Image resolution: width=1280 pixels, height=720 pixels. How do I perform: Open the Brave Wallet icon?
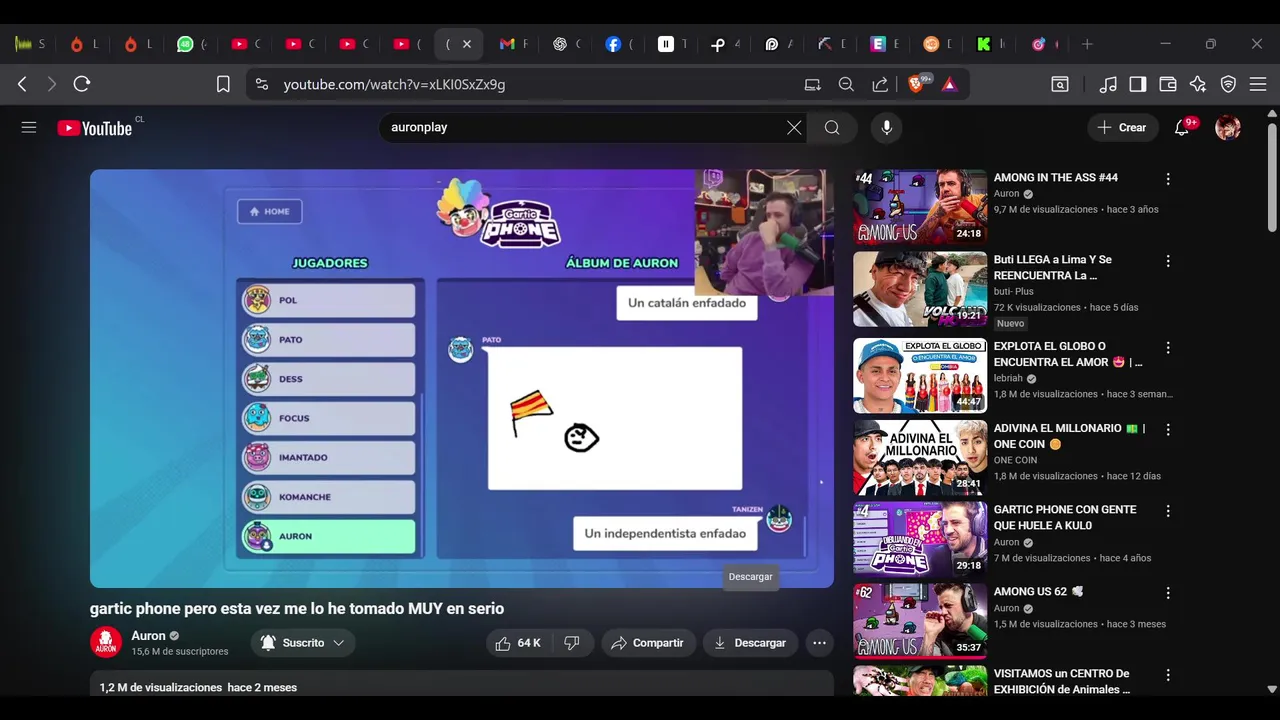pyautogui.click(x=1168, y=84)
